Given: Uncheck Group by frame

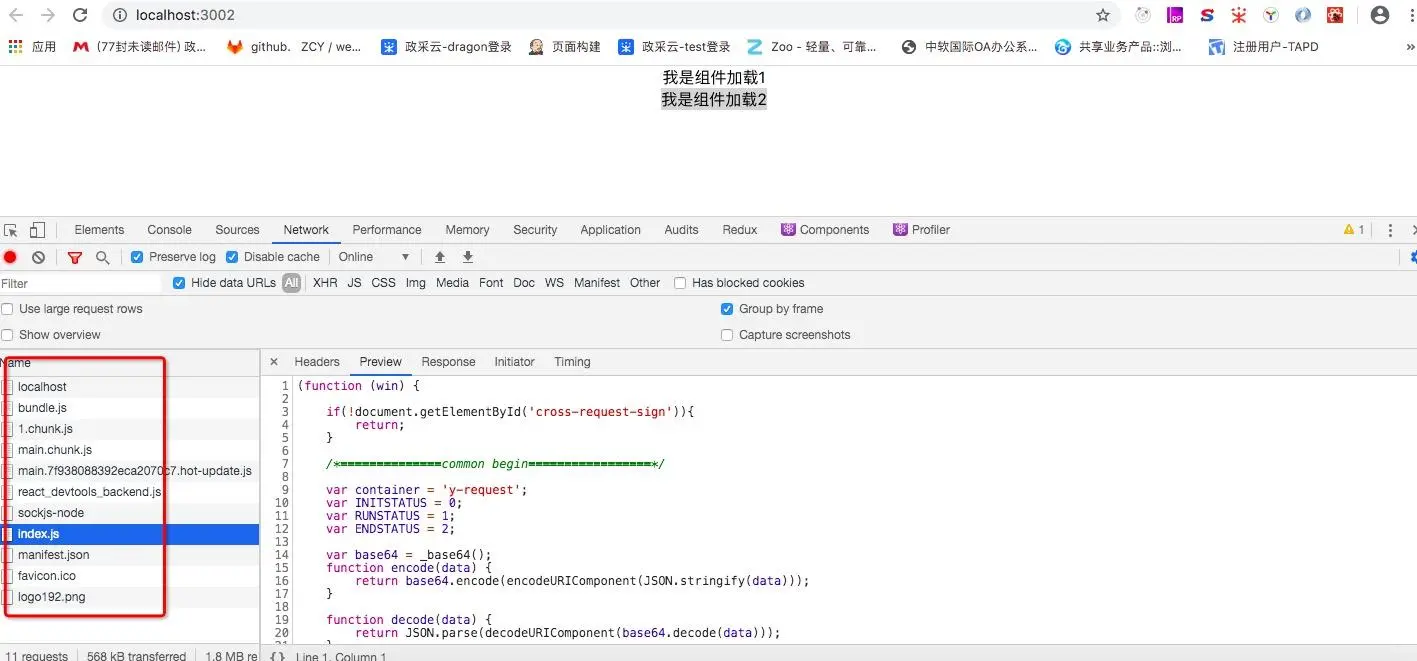Looking at the screenshot, I should (727, 309).
